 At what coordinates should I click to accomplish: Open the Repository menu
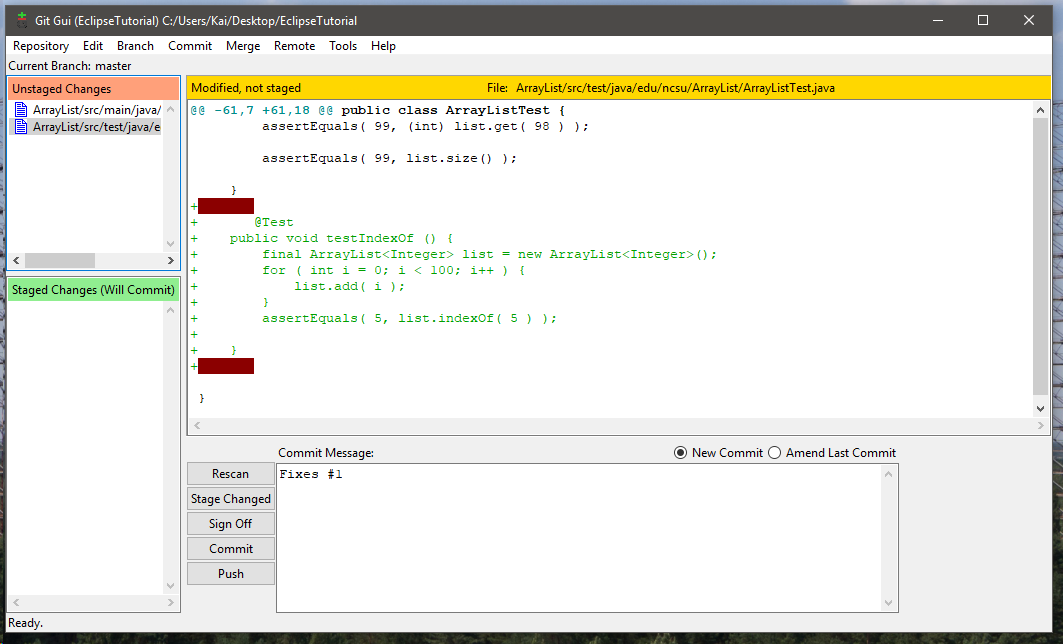pos(41,46)
